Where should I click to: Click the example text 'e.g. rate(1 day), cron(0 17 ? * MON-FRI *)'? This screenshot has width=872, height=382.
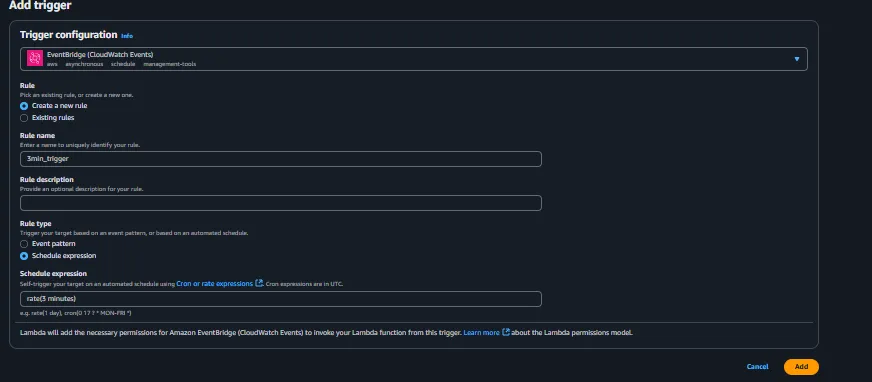click(76, 313)
